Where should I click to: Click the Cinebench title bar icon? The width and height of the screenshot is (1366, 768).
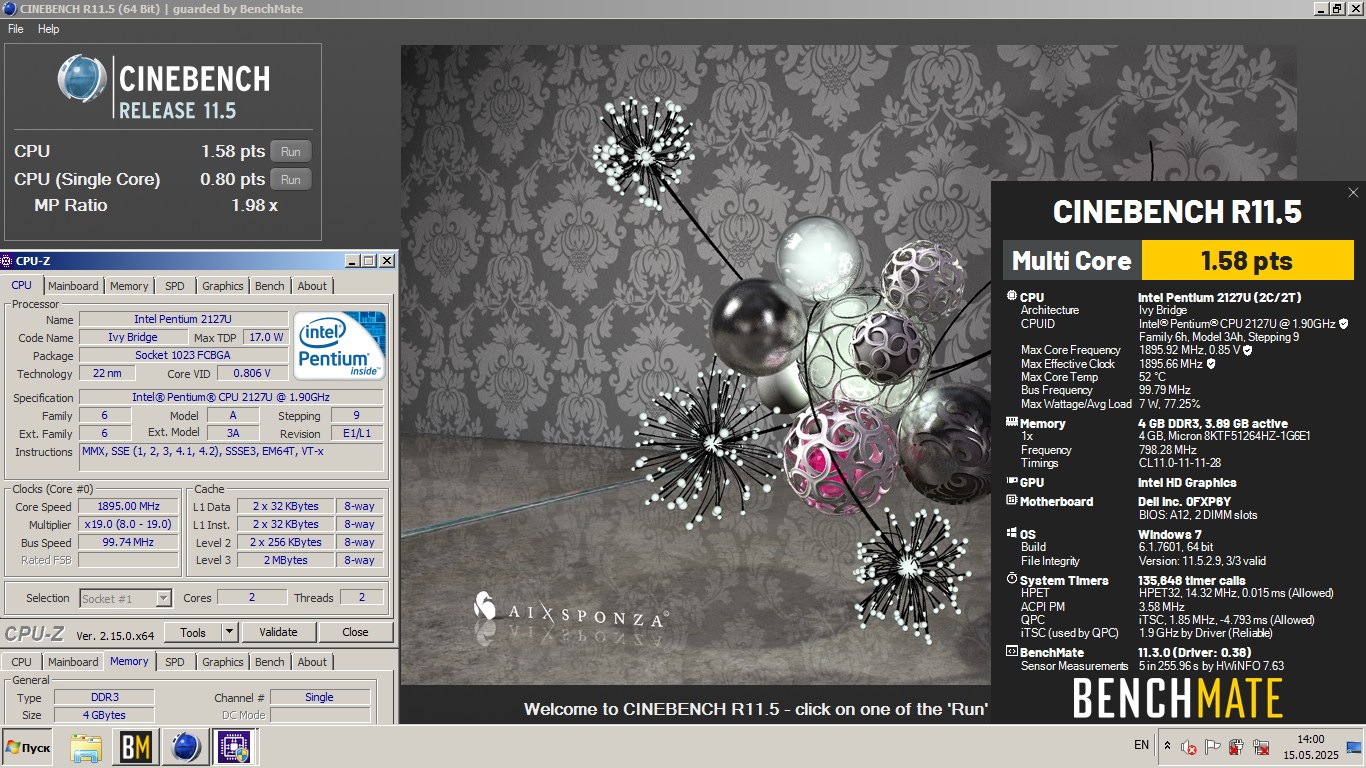[9, 9]
